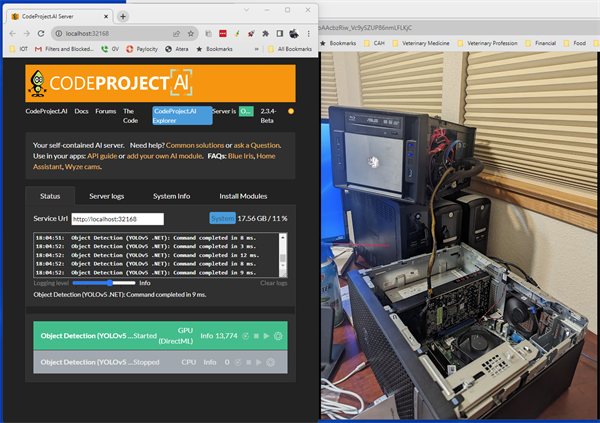Open Financial bookmark folder in right browser
The image size is (600, 423).
(541, 43)
